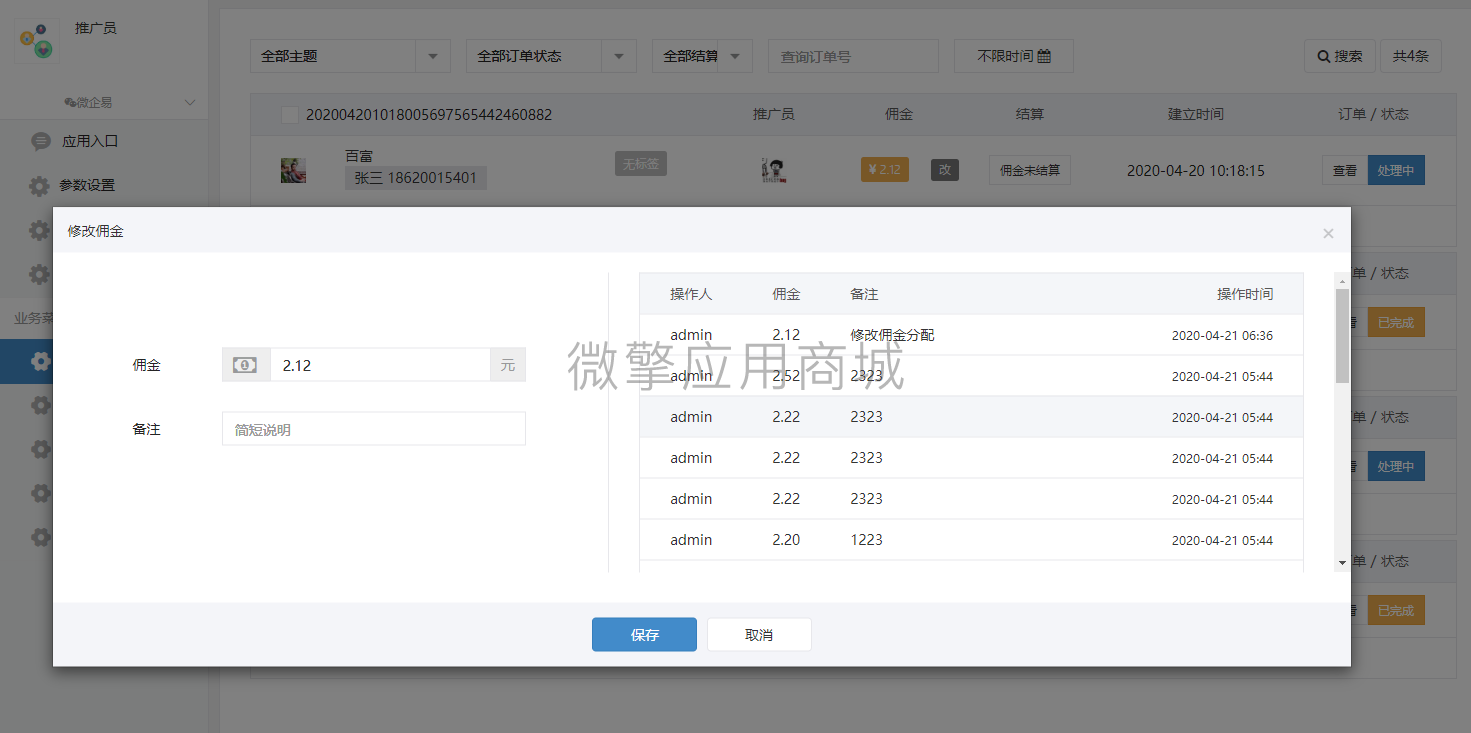Viewport: 1471px width, 733px height.
Task: Click the app logo in sidebar
Action: pyautogui.click(x=37, y=40)
